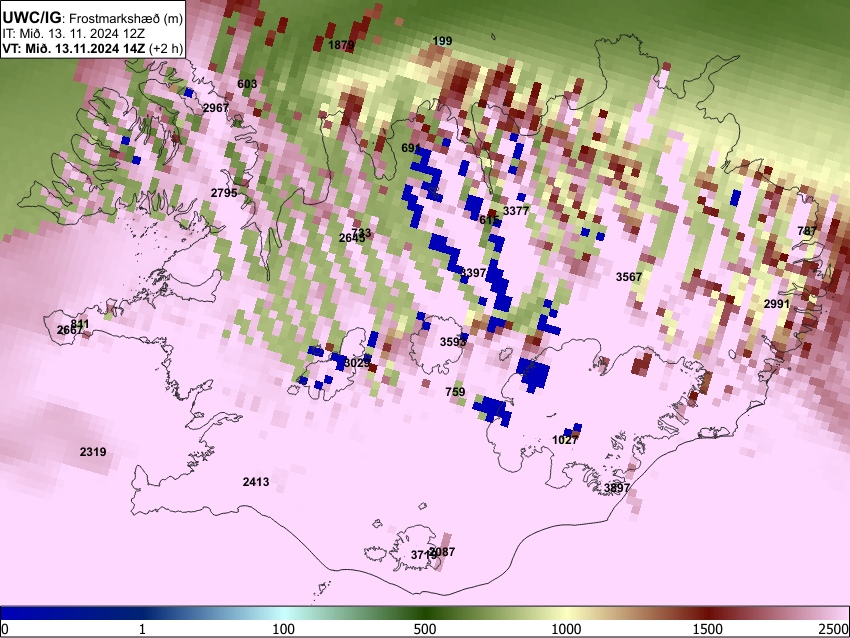Click the map value 1879
Screen dimensions: 850x638
coord(341,45)
